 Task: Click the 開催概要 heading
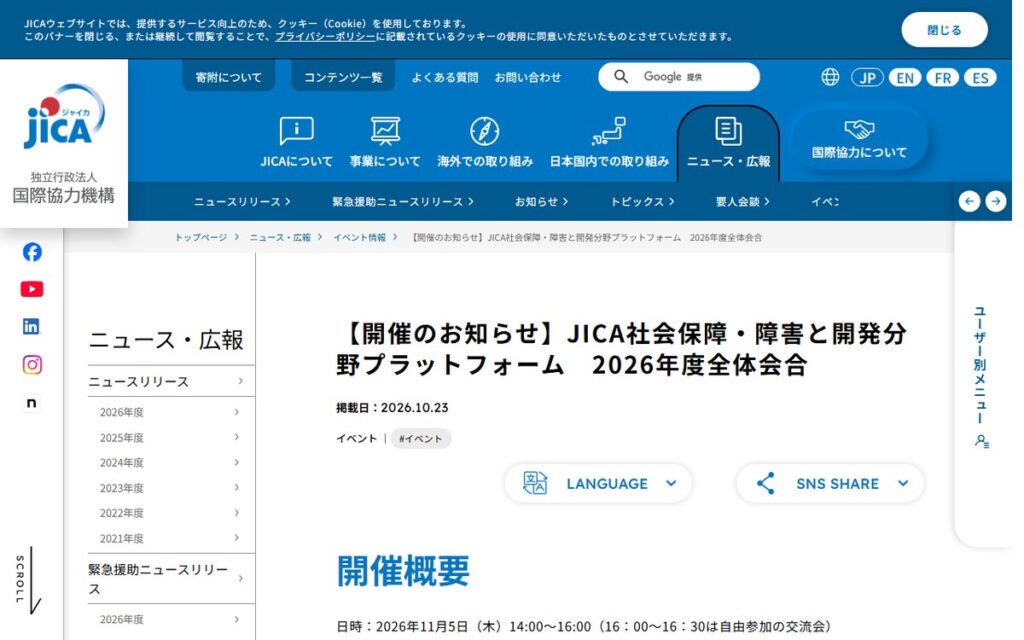[403, 571]
